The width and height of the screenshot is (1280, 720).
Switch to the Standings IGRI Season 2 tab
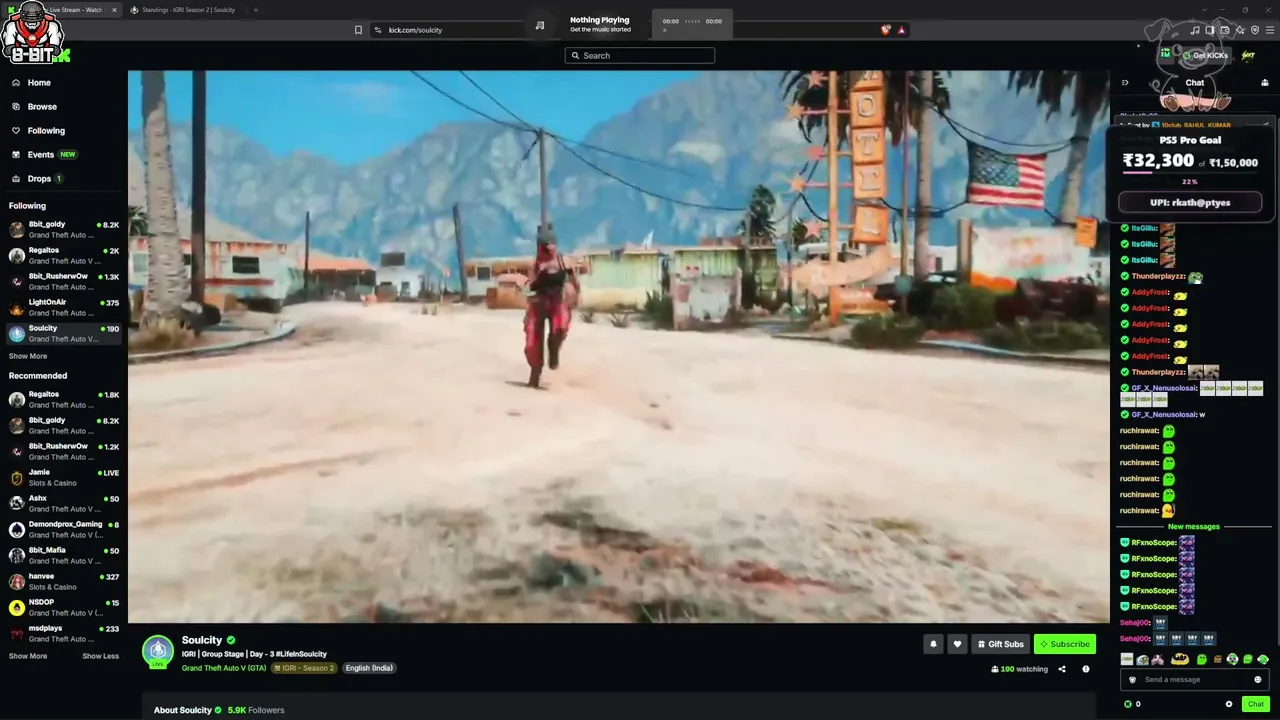point(186,10)
